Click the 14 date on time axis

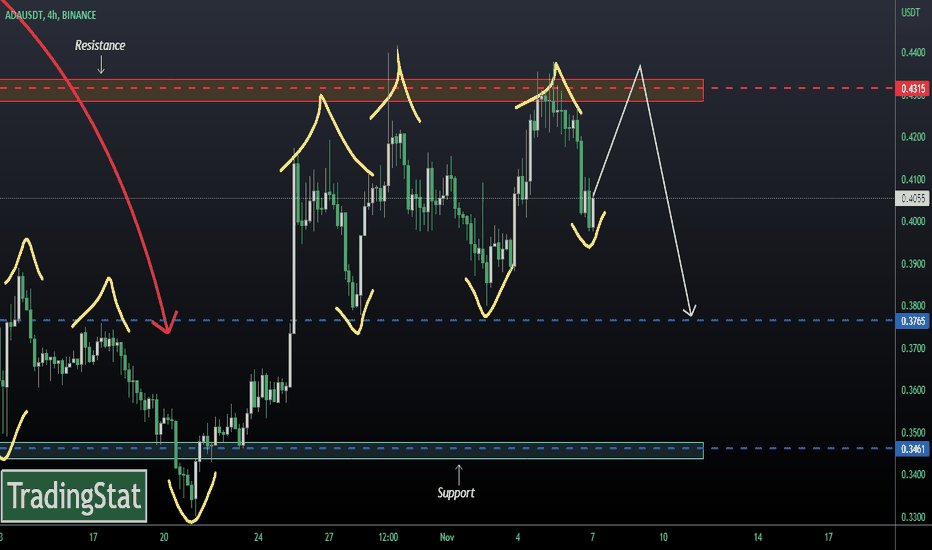pos(758,537)
